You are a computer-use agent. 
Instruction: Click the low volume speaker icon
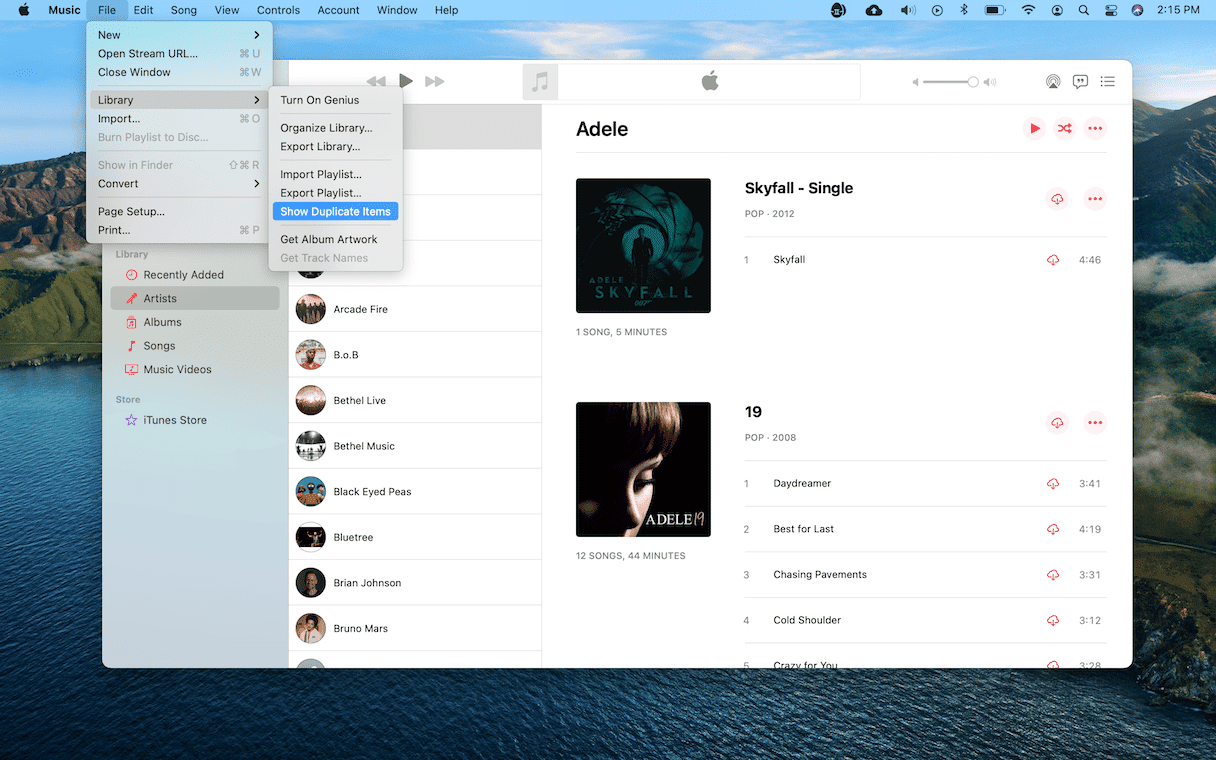pos(915,82)
